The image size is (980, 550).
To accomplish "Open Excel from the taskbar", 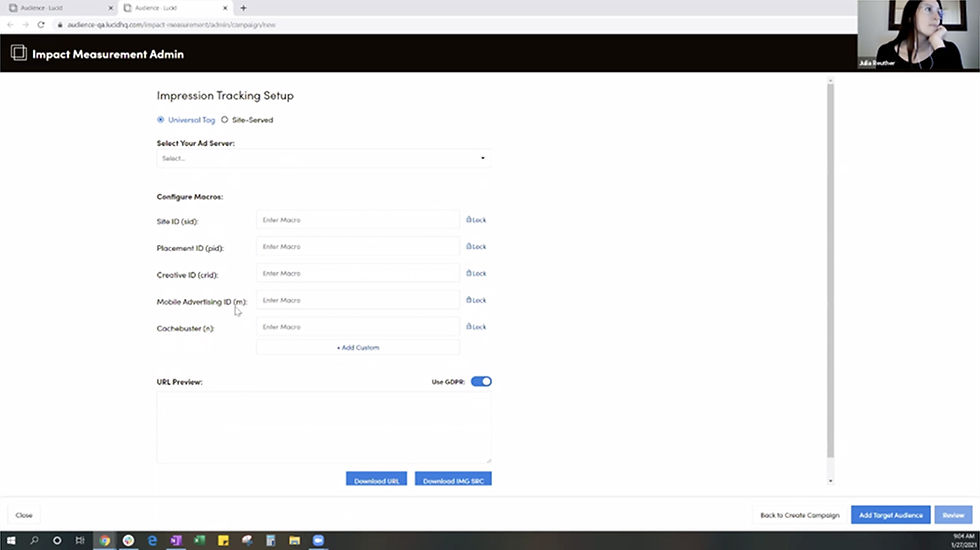I will coord(199,541).
